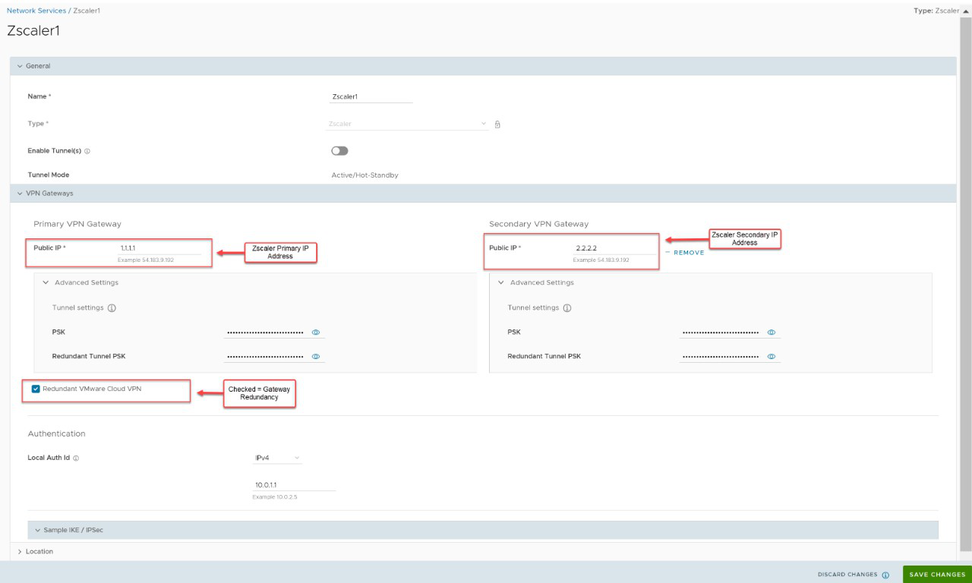Open the IPv4 Local Auth Id dropdown
This screenshot has width=972, height=583.
277,458
